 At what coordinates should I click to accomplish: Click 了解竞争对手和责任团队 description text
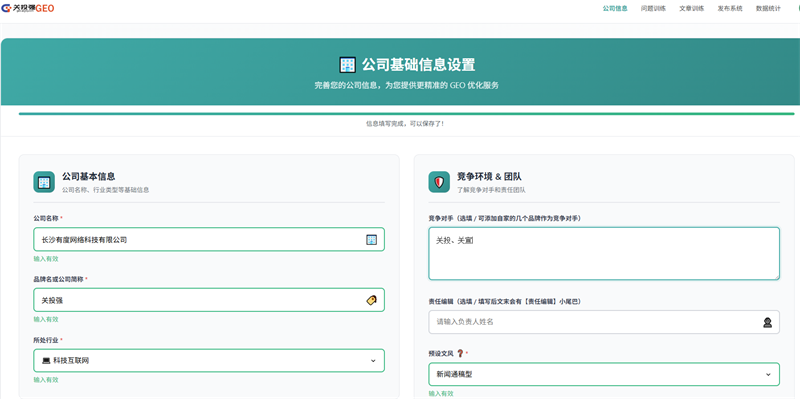pos(491,190)
